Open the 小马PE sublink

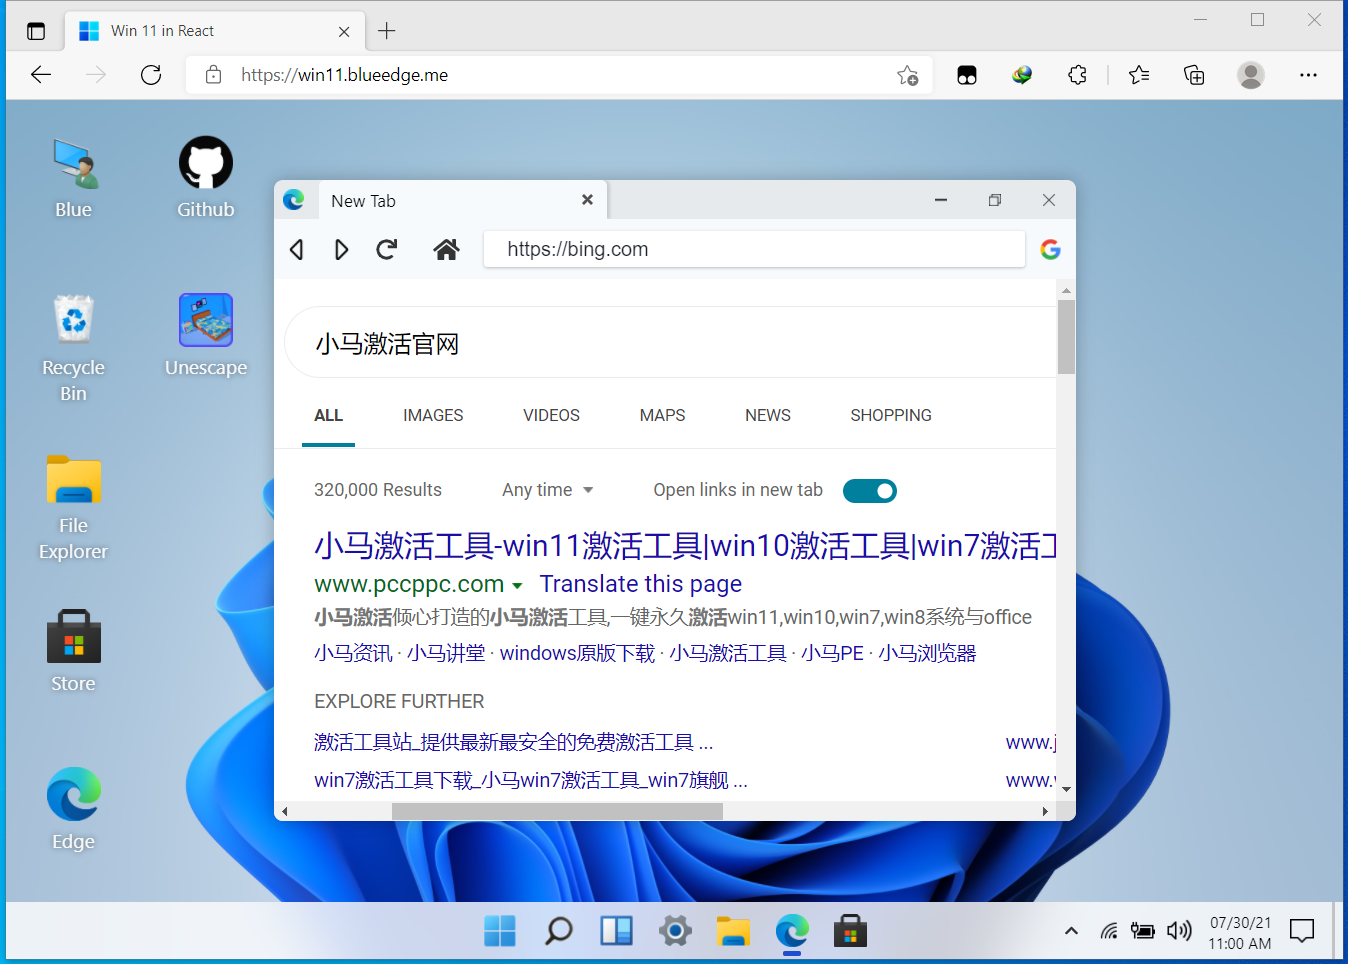832,653
